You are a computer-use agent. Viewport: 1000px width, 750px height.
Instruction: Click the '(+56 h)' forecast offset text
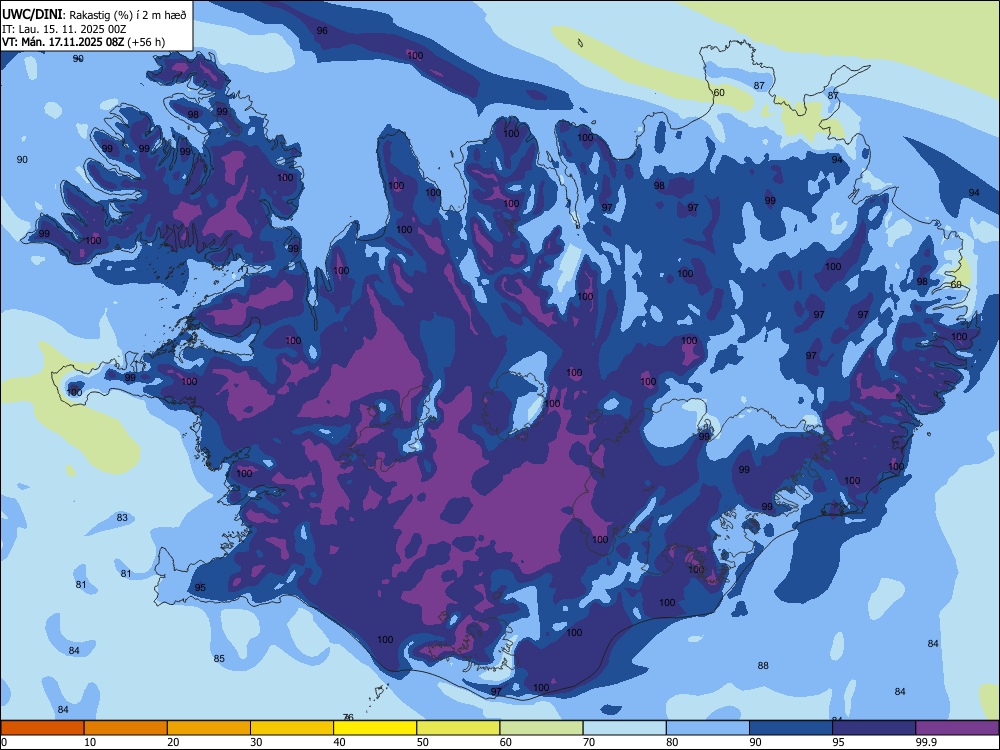[146, 42]
